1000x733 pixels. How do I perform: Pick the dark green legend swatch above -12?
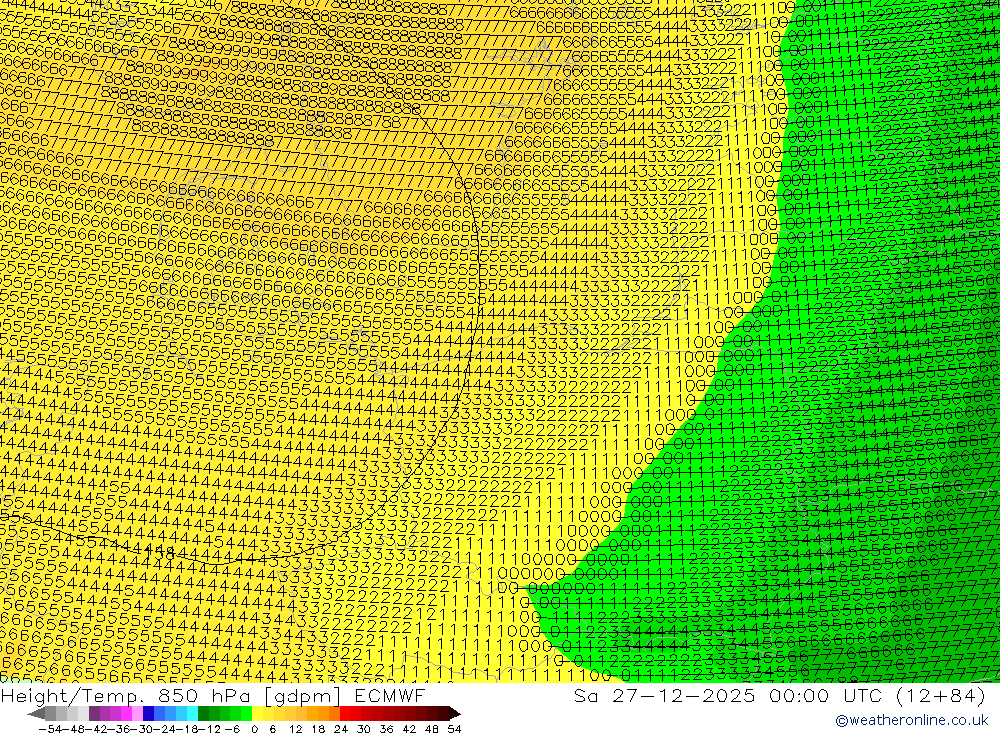point(203,713)
